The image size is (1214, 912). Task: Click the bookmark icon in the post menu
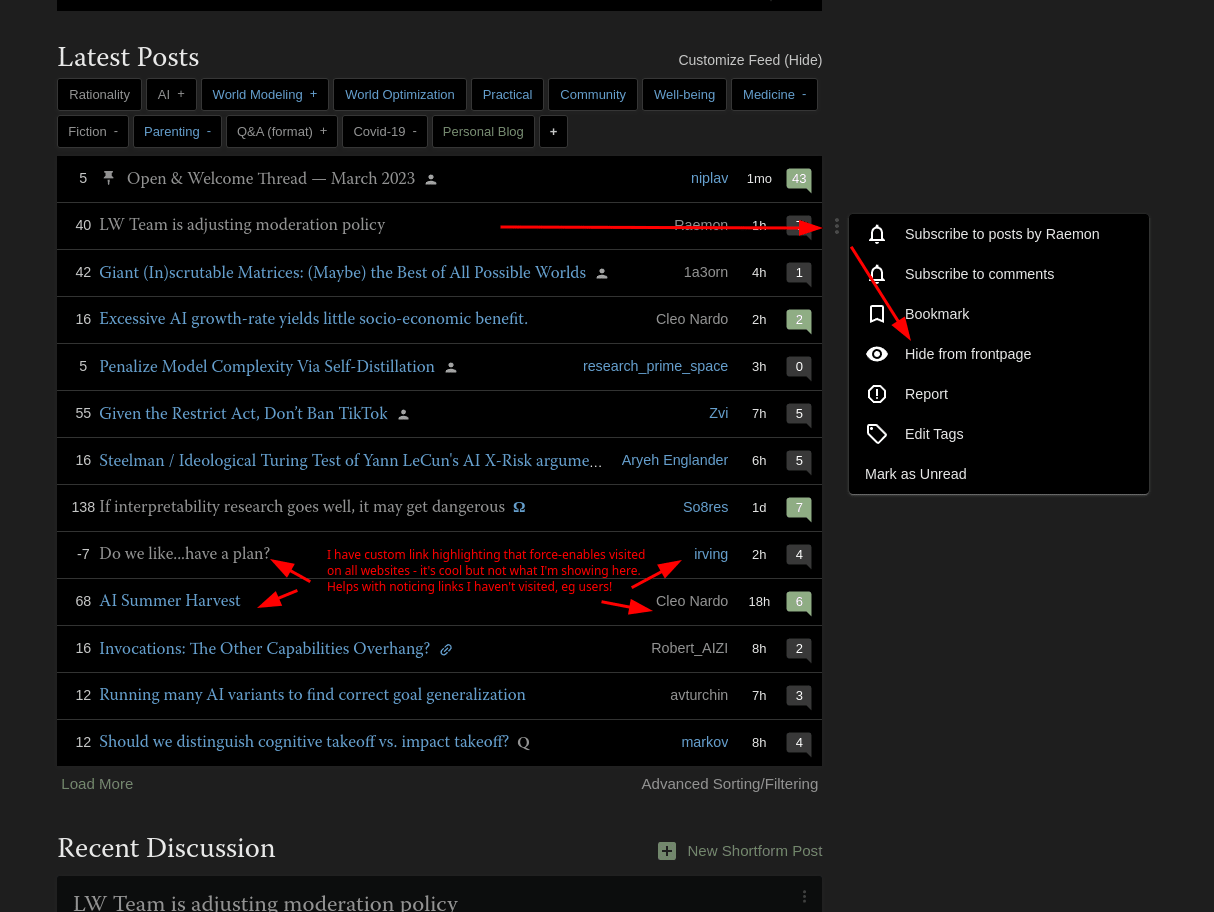[x=877, y=314]
